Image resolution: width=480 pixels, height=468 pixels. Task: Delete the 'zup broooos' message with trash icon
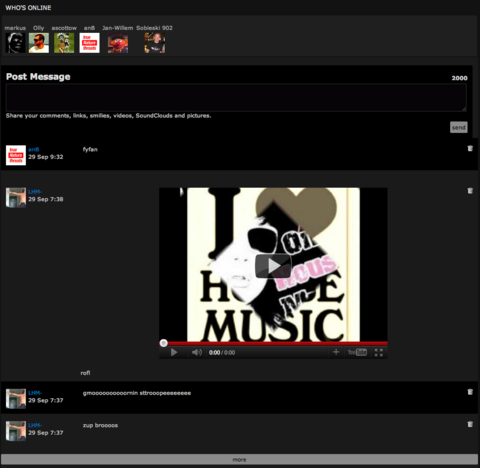(470, 424)
